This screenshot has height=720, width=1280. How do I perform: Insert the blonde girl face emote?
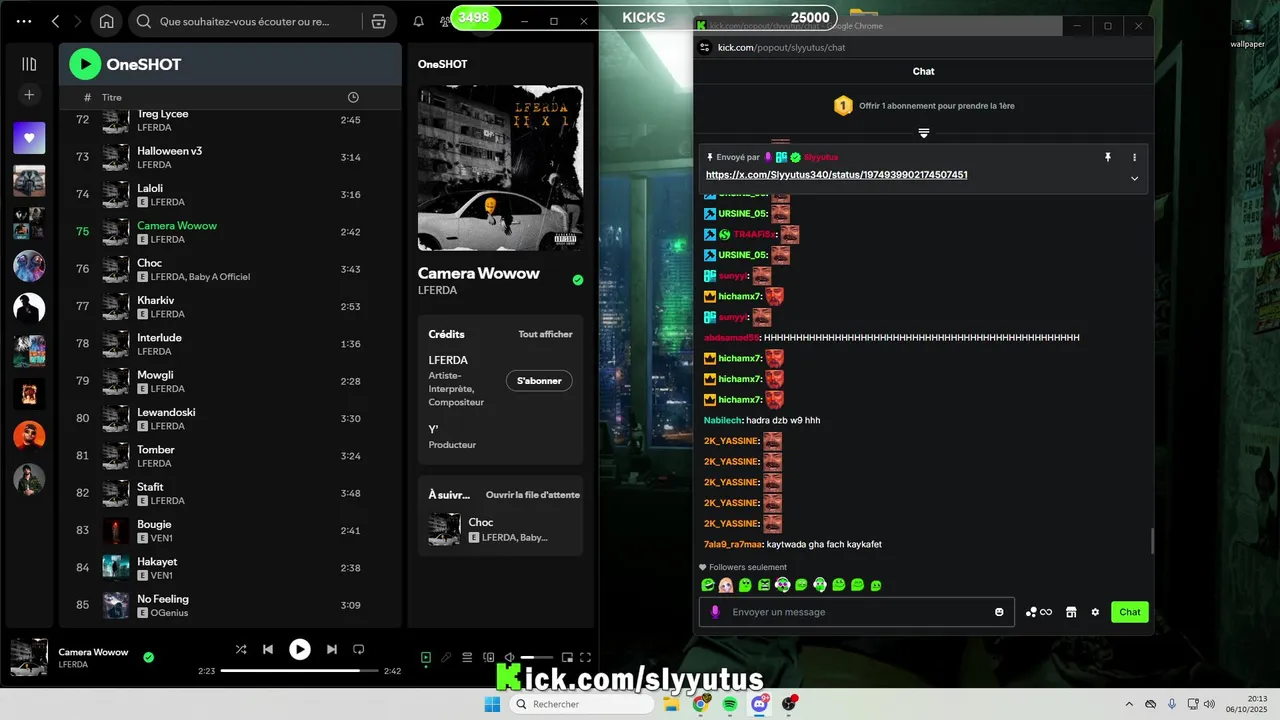(726, 585)
